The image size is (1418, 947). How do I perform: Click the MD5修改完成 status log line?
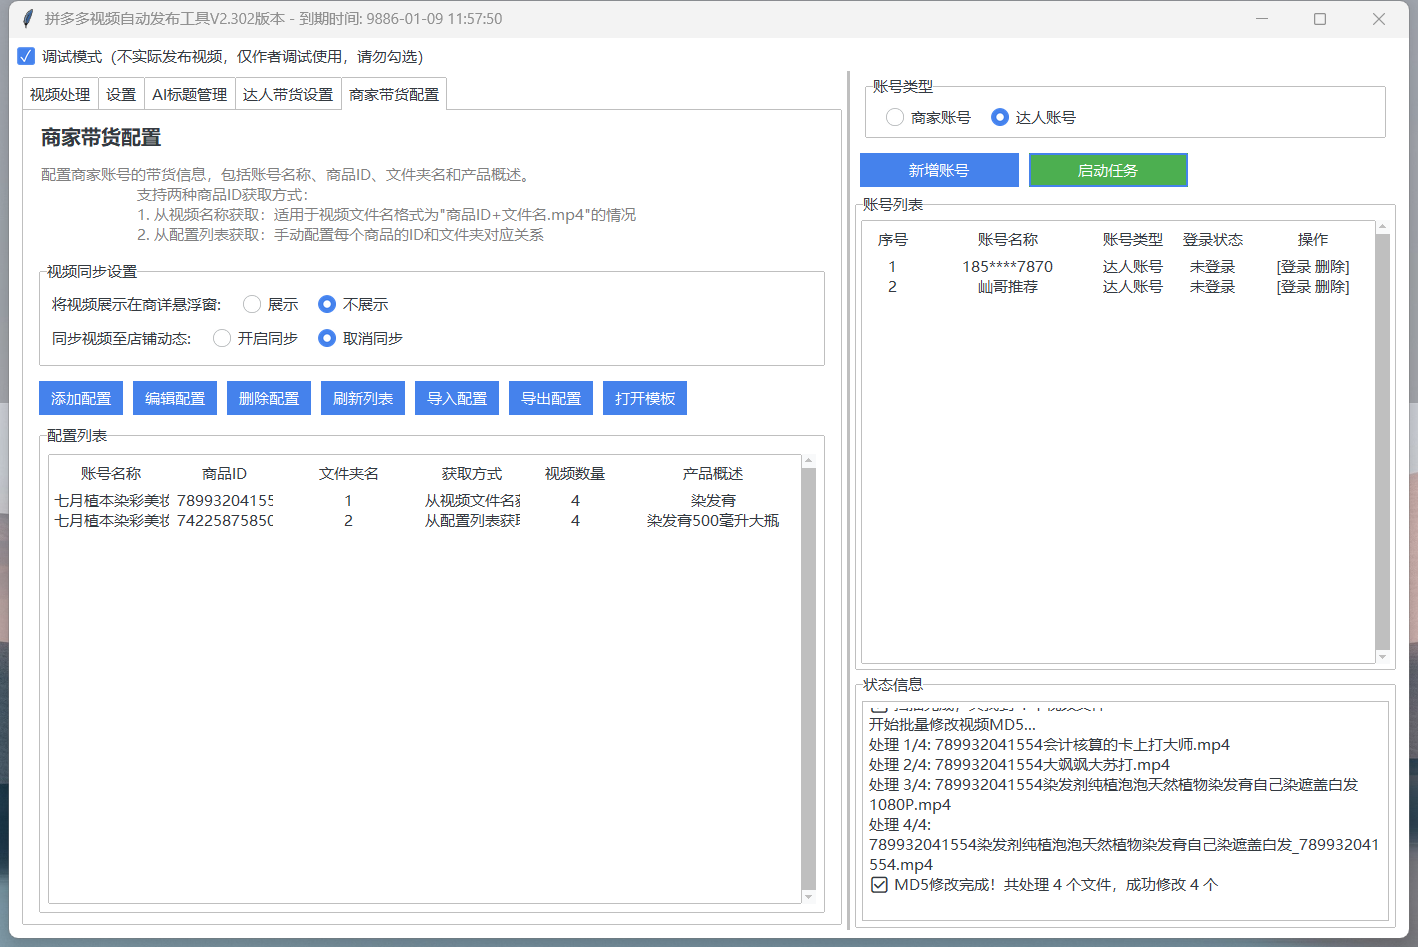pos(1044,885)
